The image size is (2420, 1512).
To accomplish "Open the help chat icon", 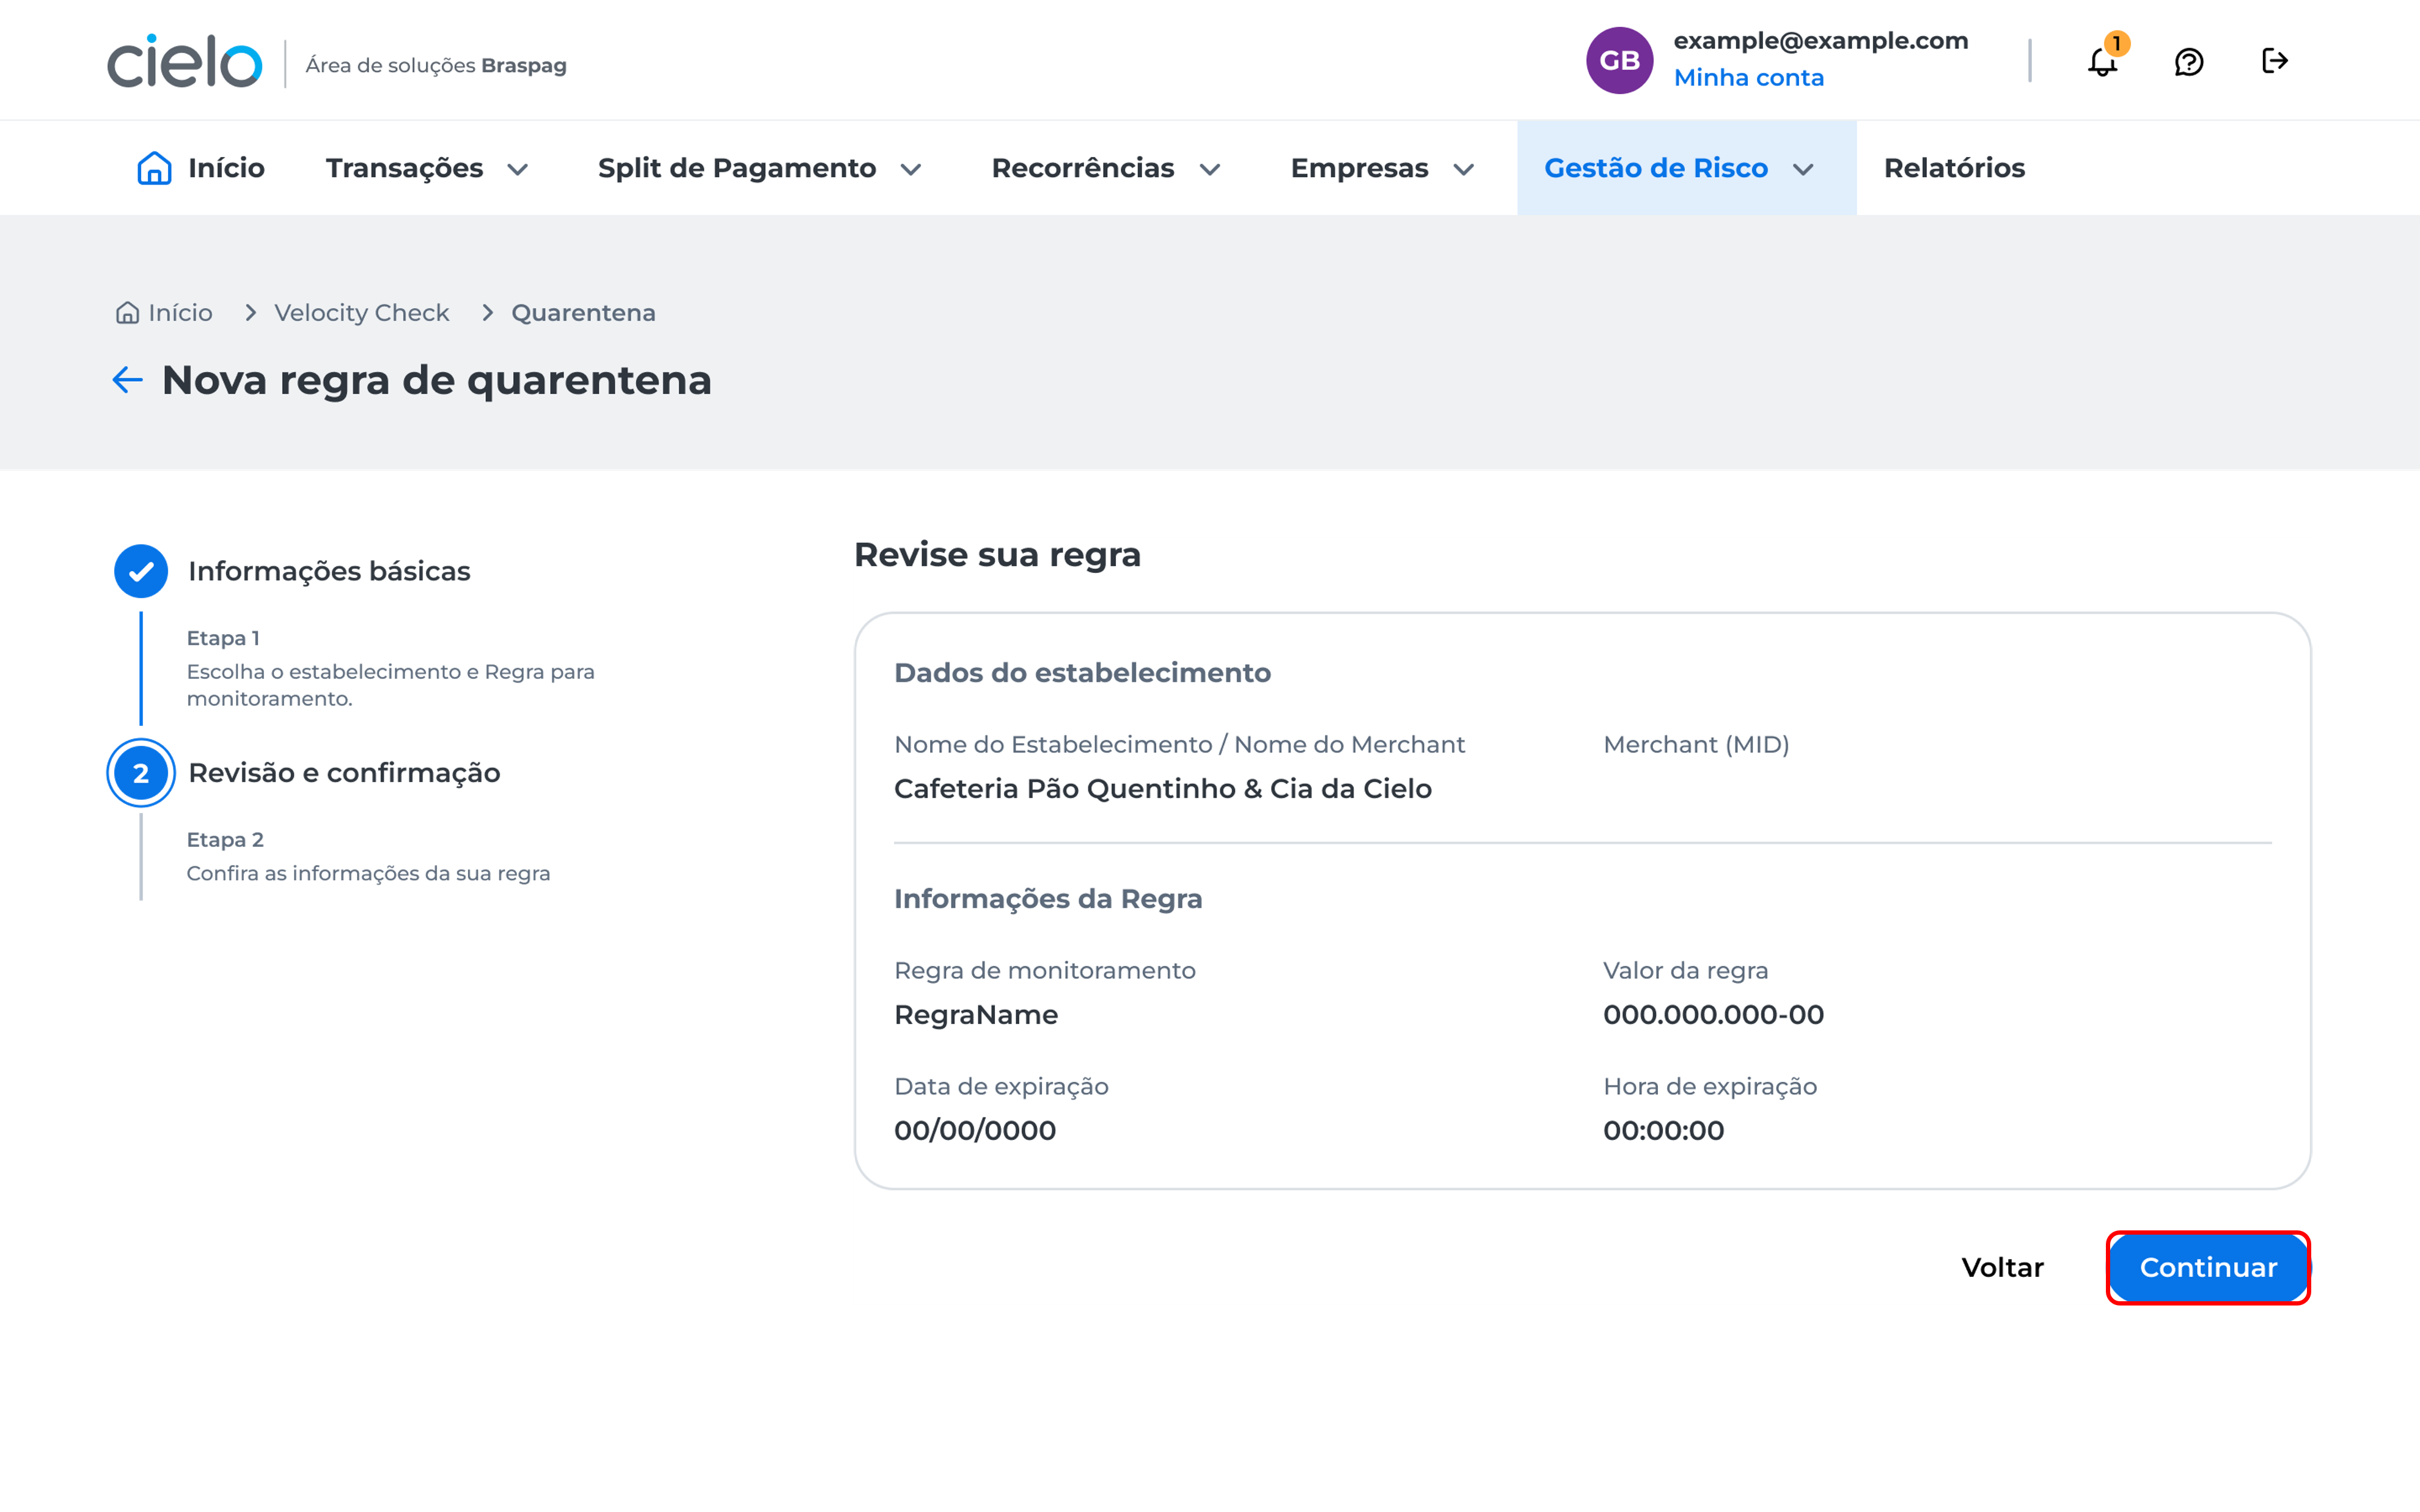I will [x=2189, y=62].
